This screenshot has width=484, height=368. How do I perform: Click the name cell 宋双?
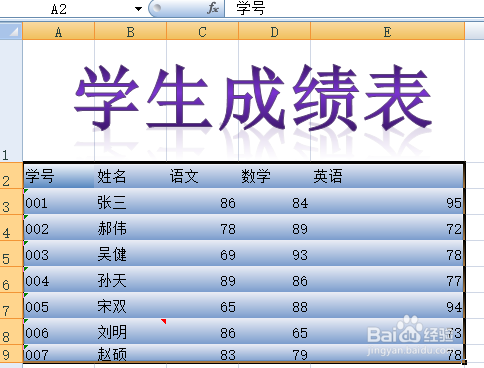(131, 306)
